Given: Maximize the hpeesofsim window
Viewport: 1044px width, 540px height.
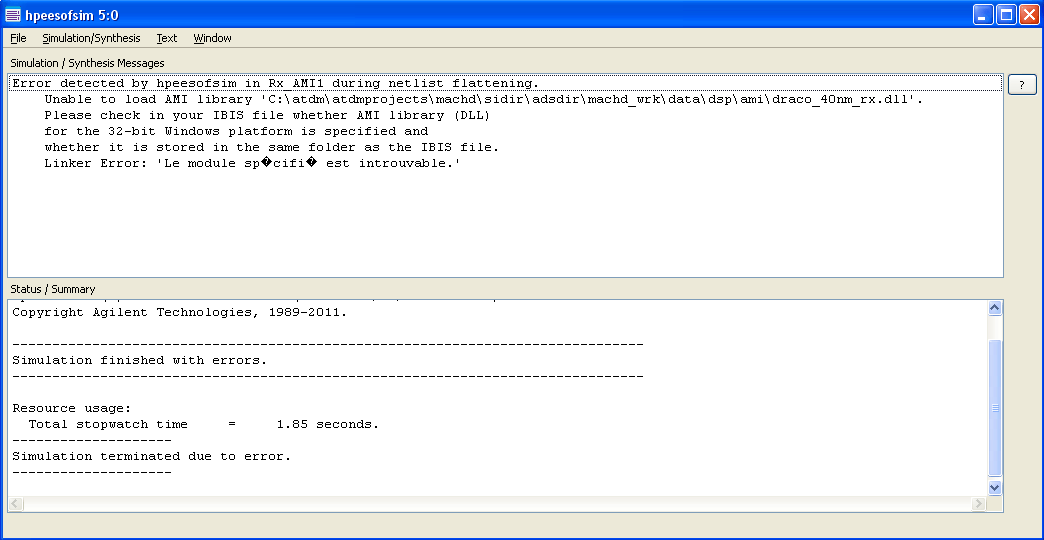Looking at the screenshot, I should click(1006, 15).
